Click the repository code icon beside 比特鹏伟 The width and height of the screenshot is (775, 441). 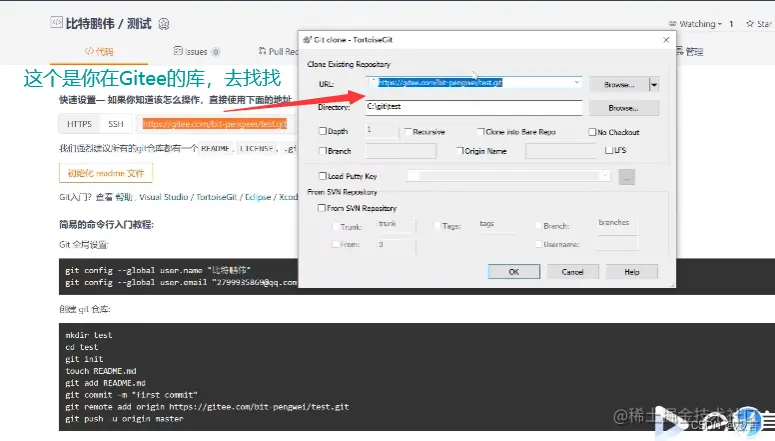point(56,22)
